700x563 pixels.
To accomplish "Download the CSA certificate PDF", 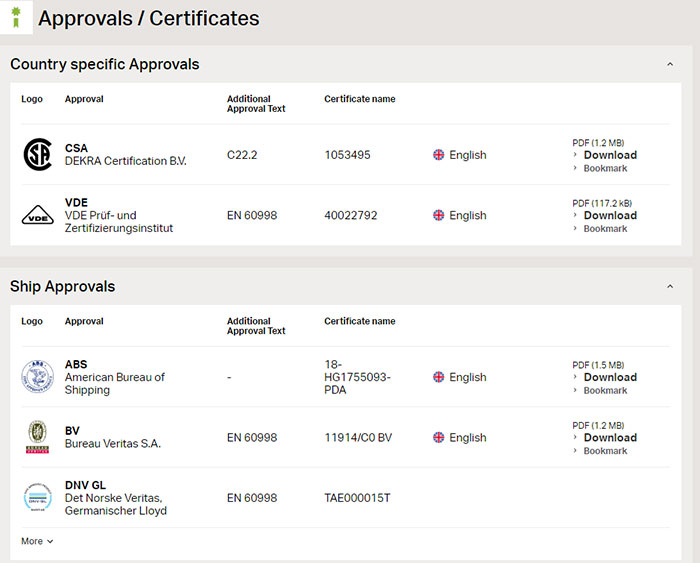I will (610, 155).
